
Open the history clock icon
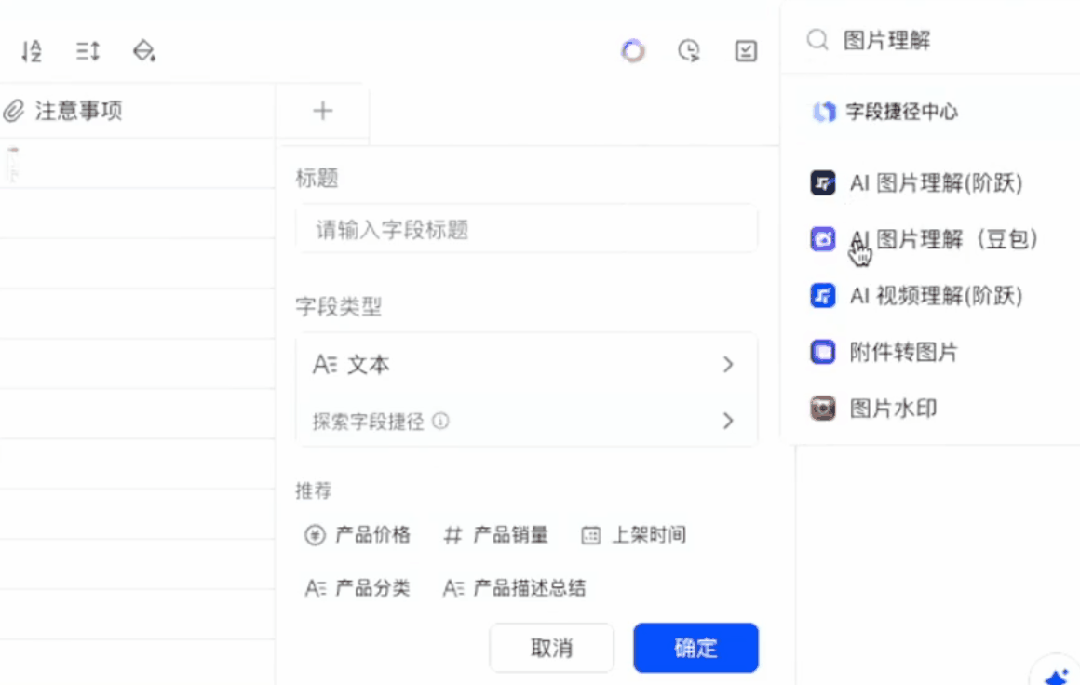pyautogui.click(x=689, y=51)
